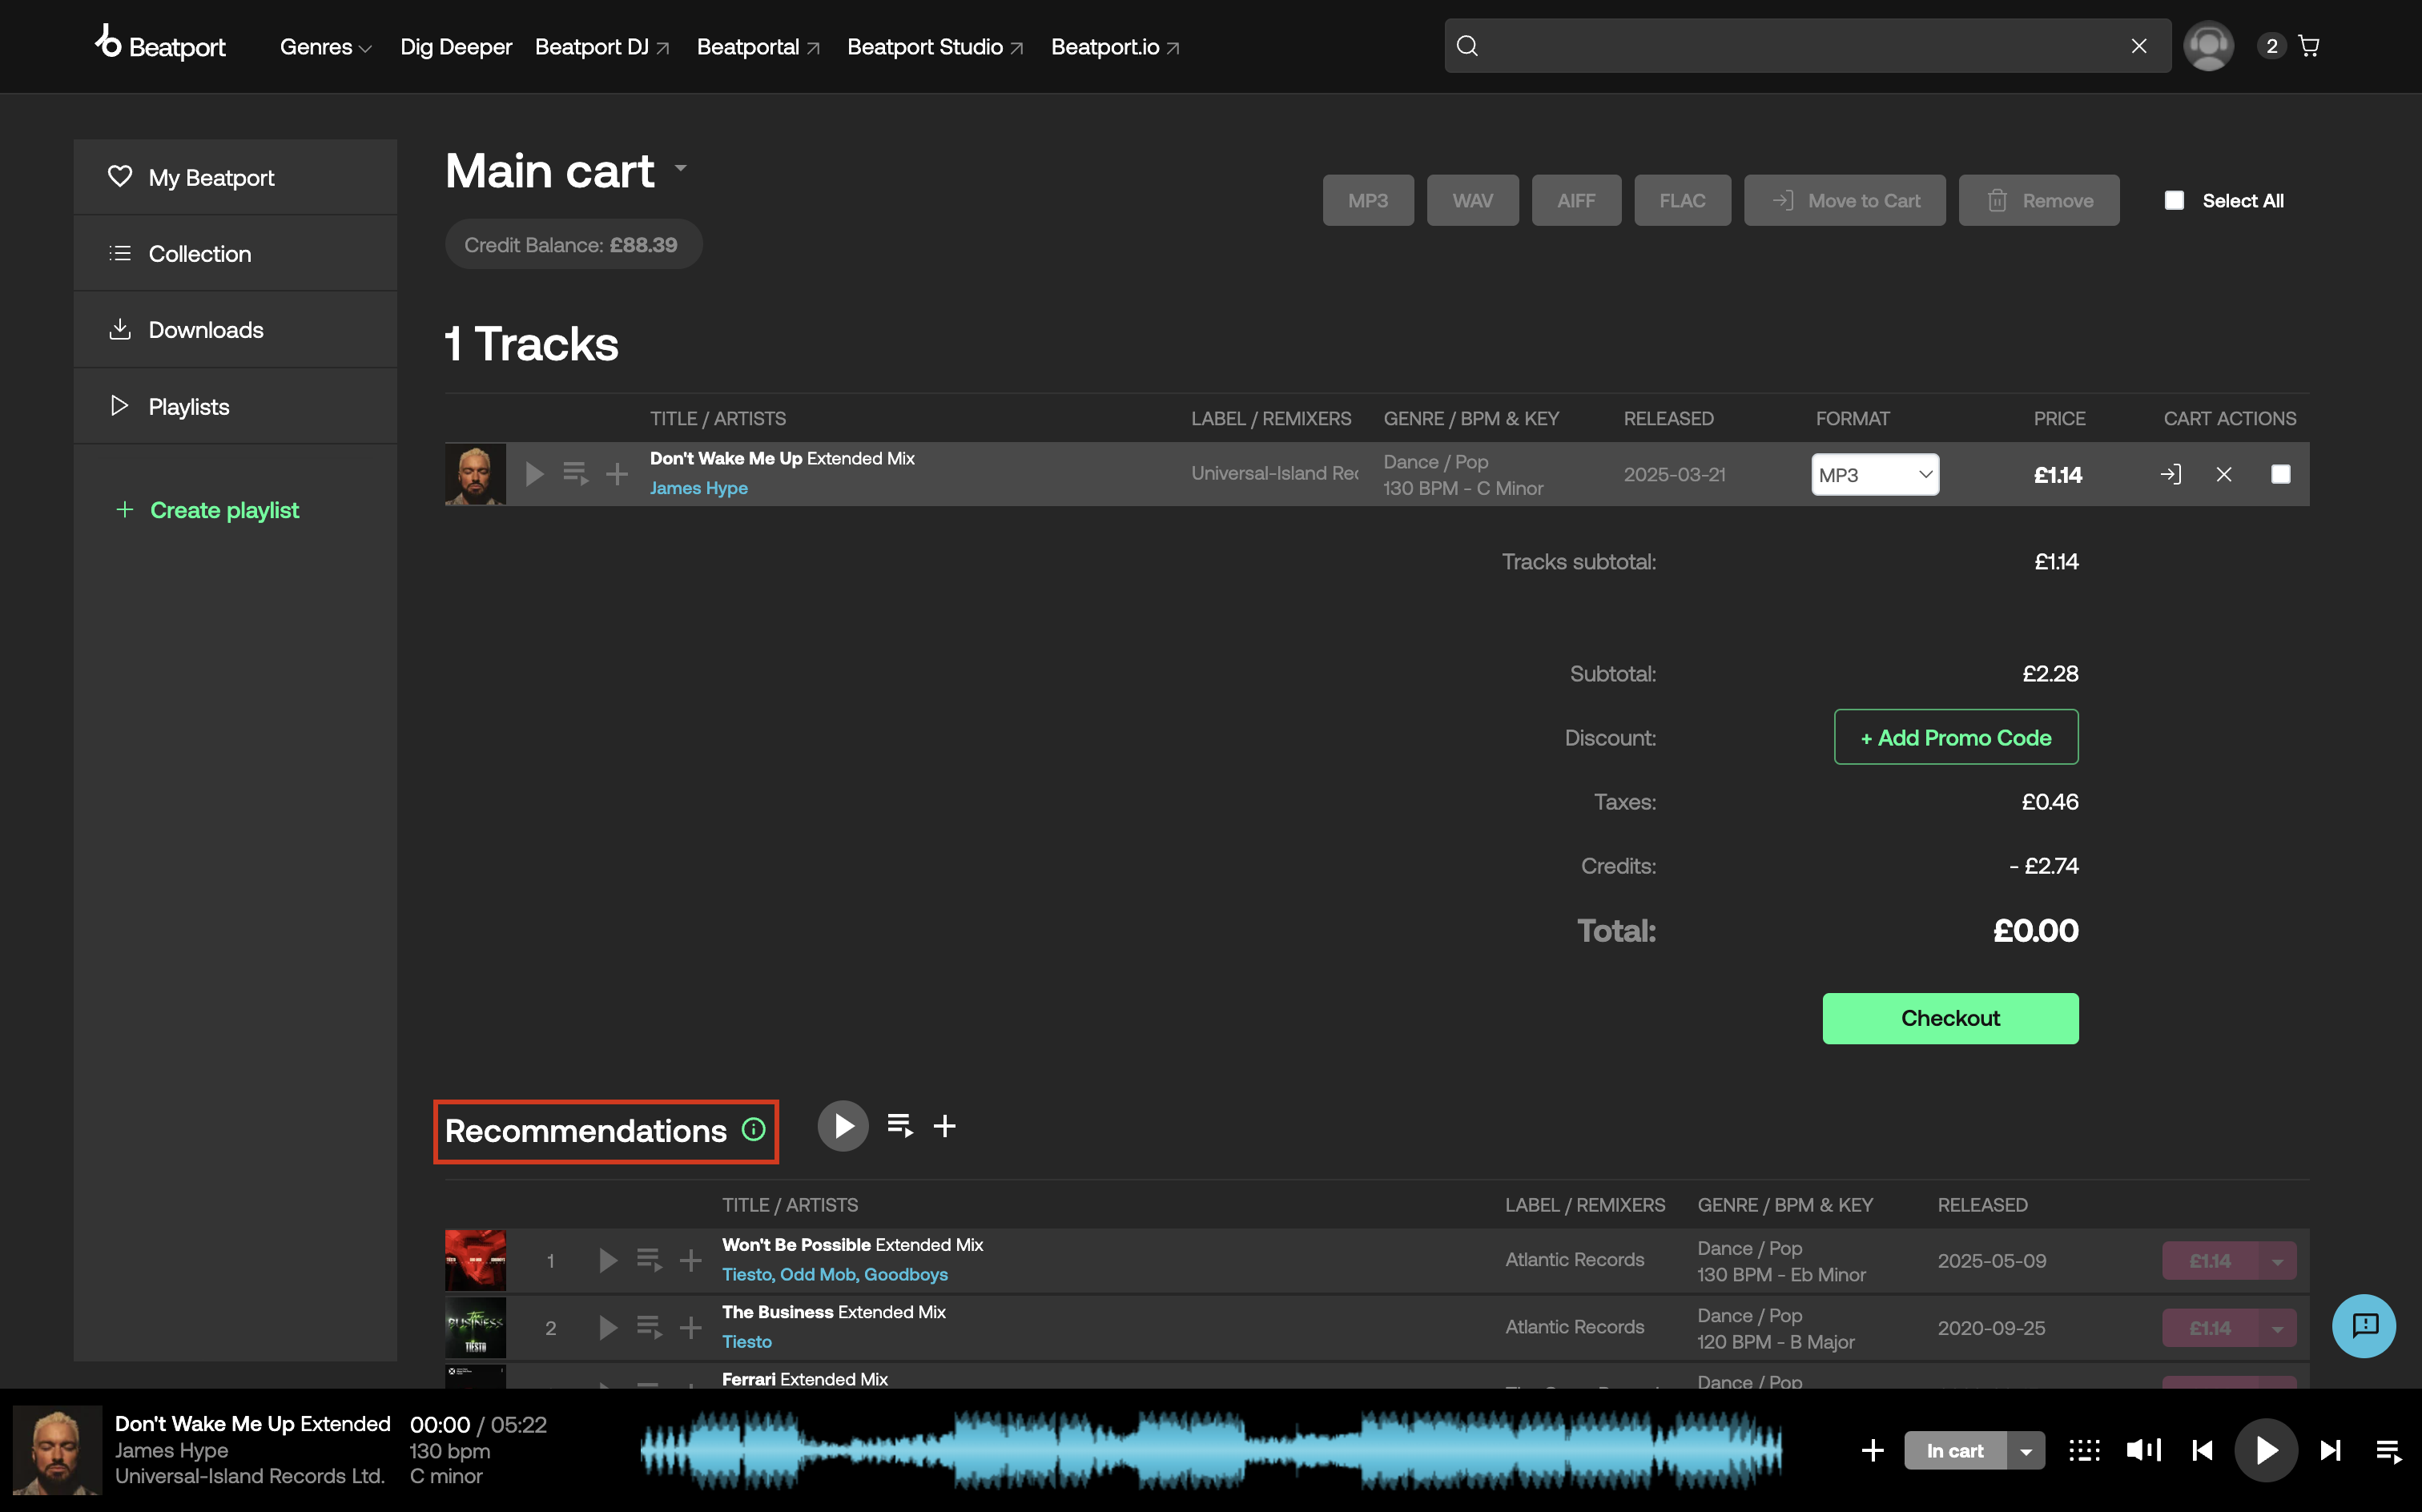Click the In cart button in player

pyautogui.click(x=1955, y=1450)
